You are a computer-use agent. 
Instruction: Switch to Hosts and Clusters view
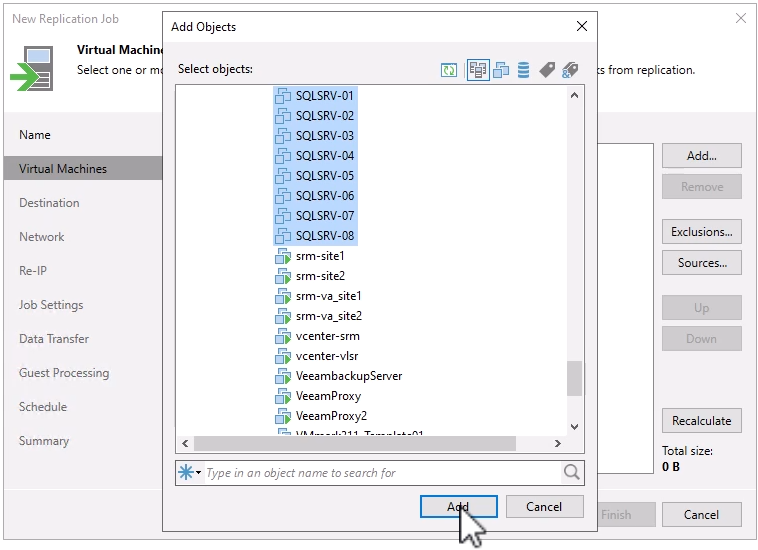(477, 70)
